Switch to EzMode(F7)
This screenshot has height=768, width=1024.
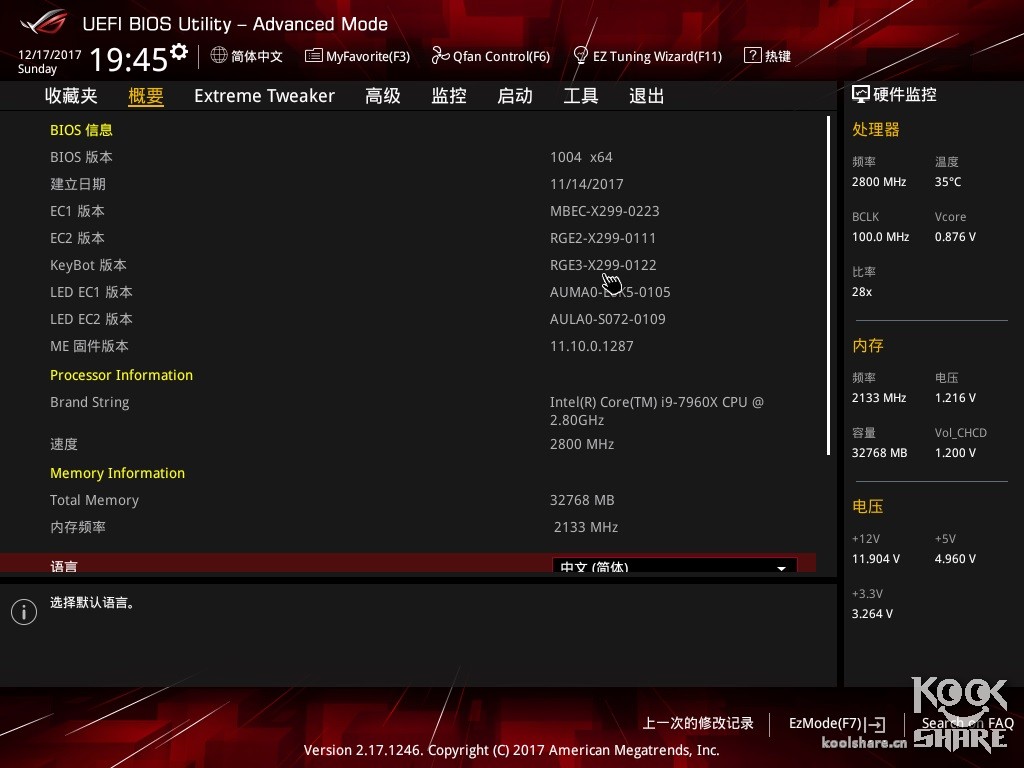coord(837,724)
